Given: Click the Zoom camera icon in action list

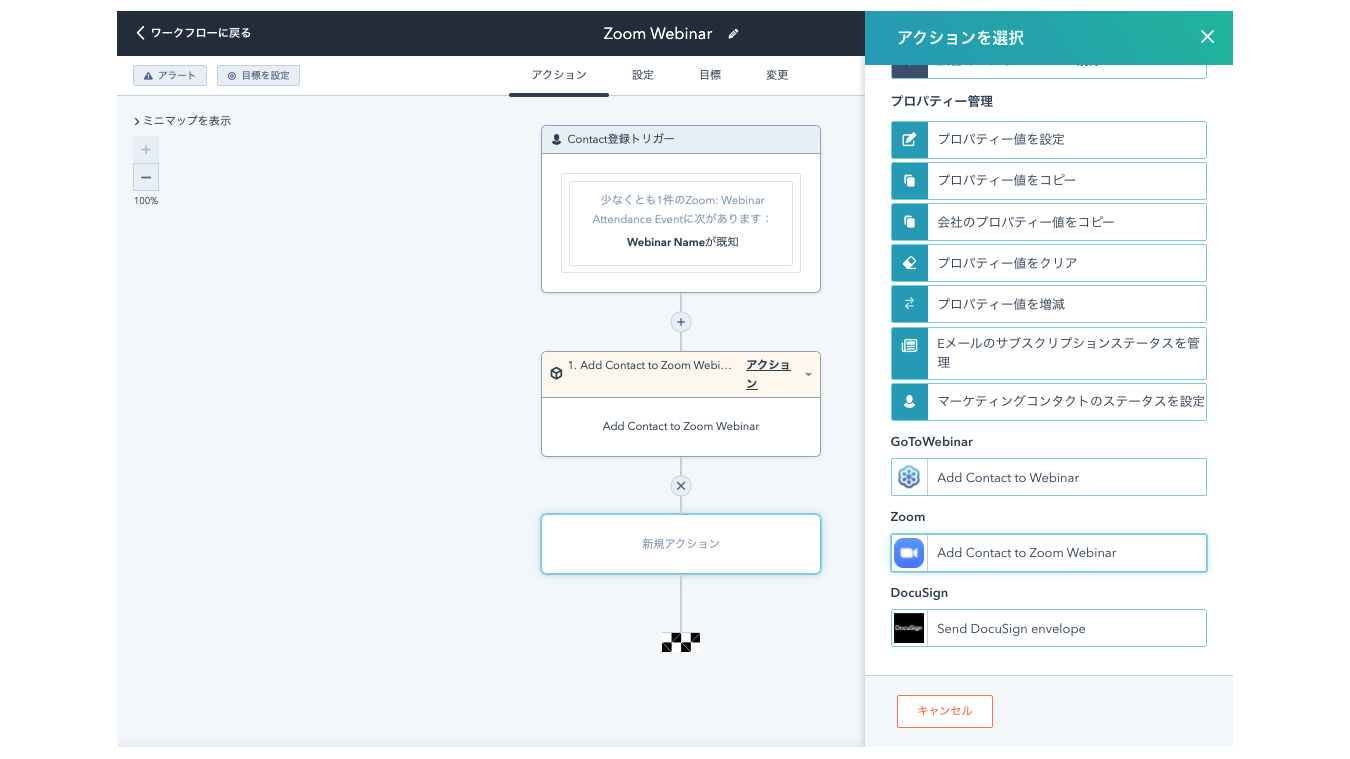Looking at the screenshot, I should click(908, 553).
